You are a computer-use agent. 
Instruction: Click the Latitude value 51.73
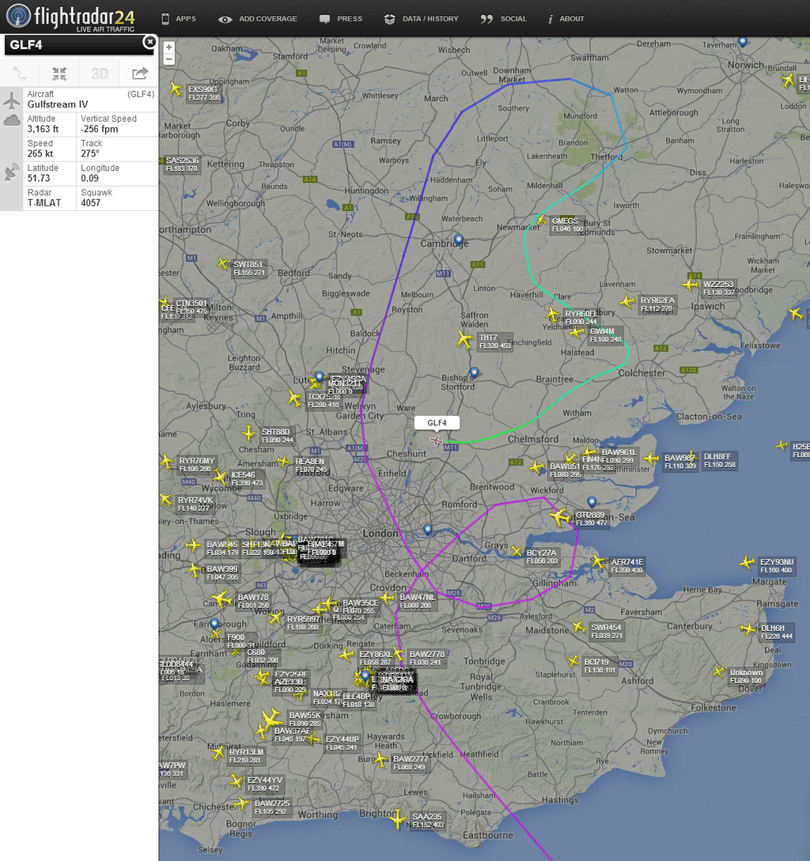(x=38, y=178)
